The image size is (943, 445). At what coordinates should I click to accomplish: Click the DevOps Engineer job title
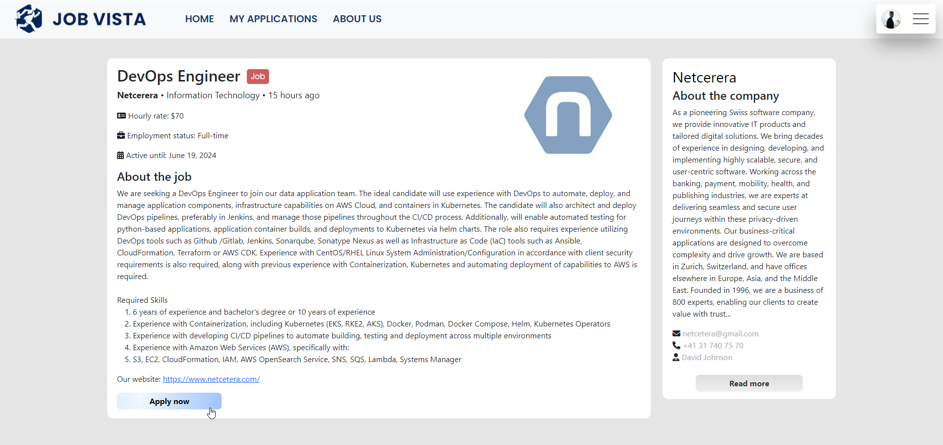[x=179, y=76]
